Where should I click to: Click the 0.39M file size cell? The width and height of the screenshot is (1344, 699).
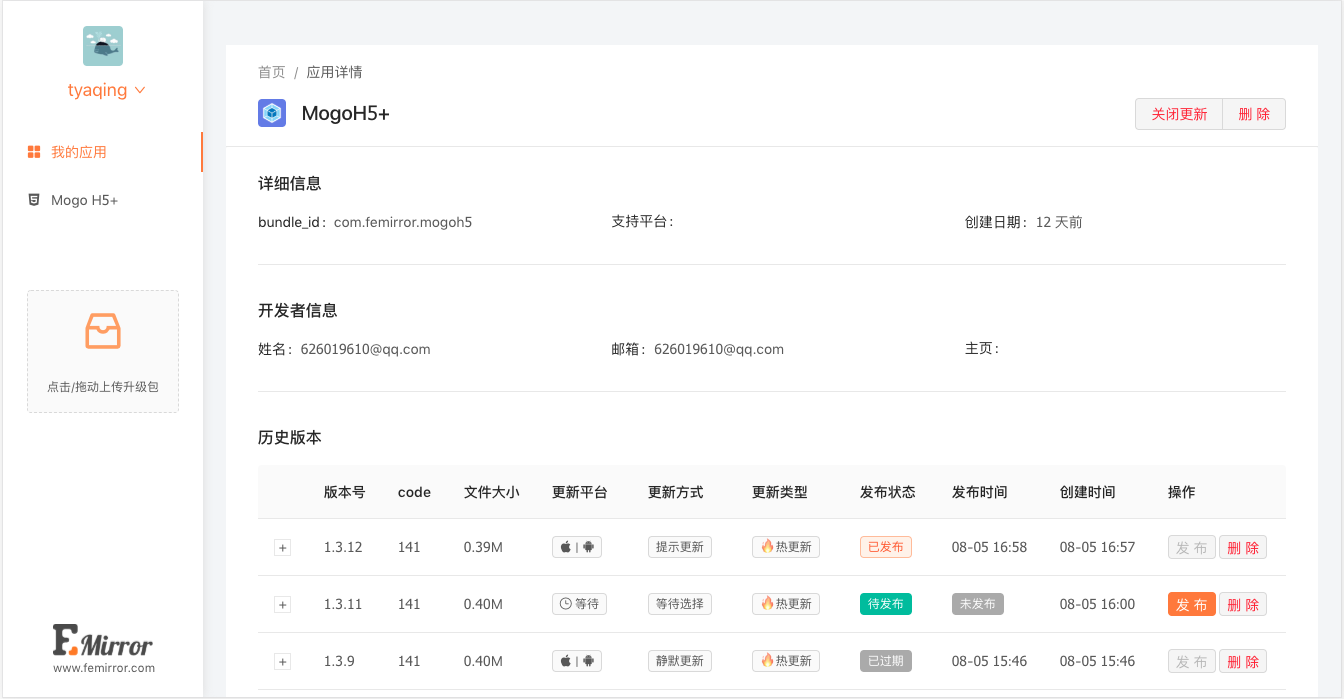pos(483,547)
